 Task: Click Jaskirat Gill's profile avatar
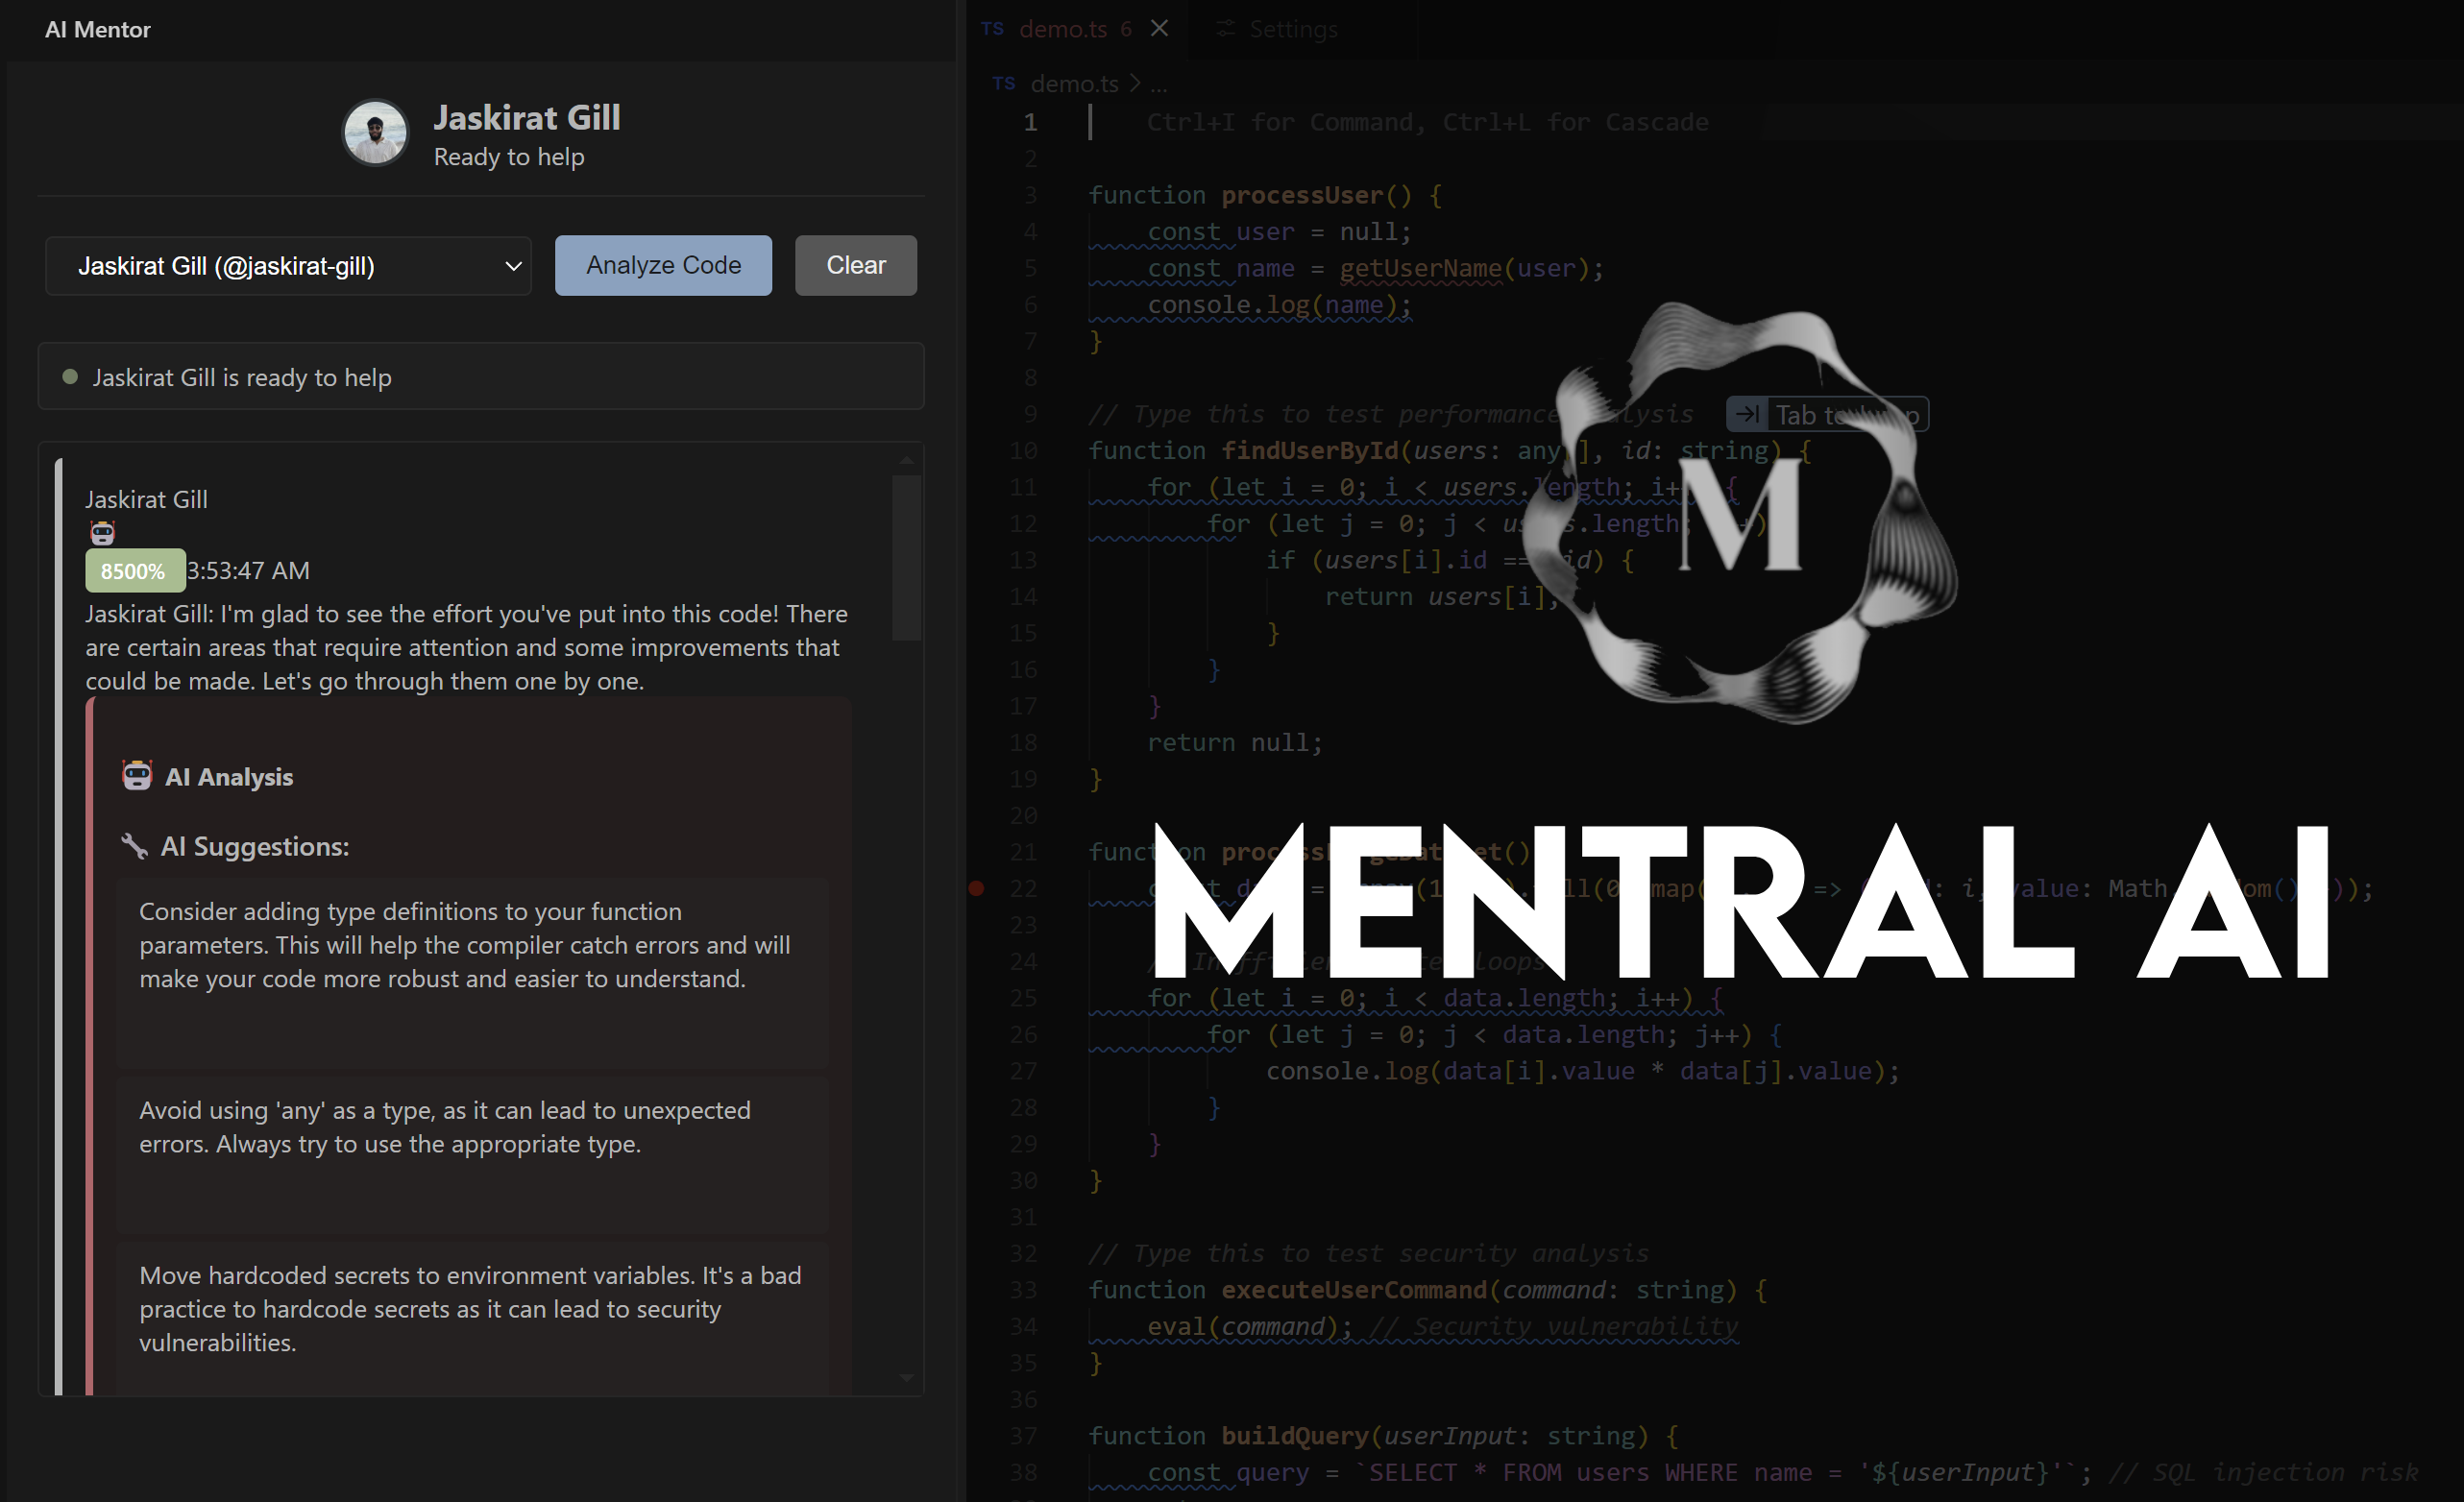click(x=375, y=132)
